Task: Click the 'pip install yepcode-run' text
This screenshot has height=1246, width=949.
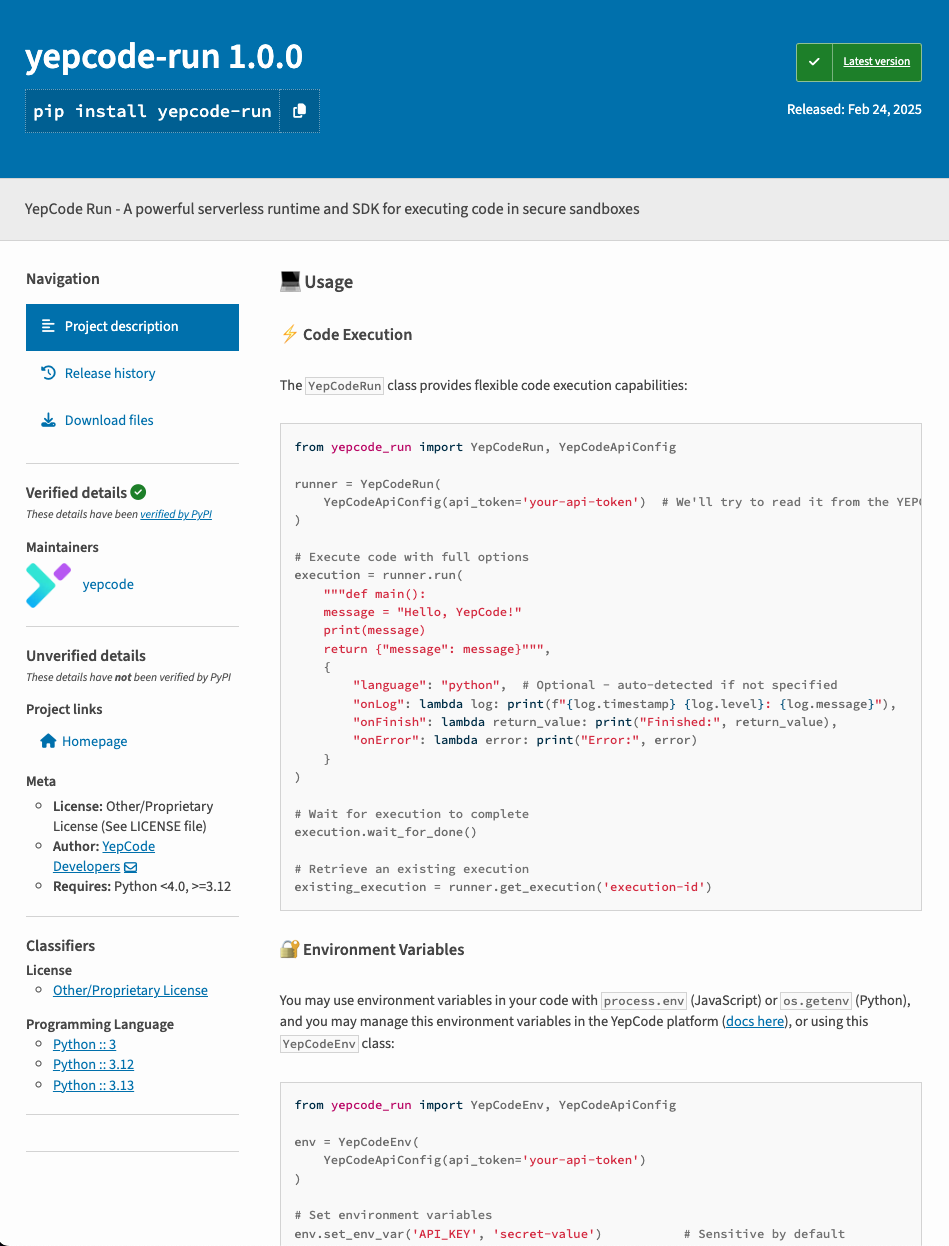Action: 152,111
